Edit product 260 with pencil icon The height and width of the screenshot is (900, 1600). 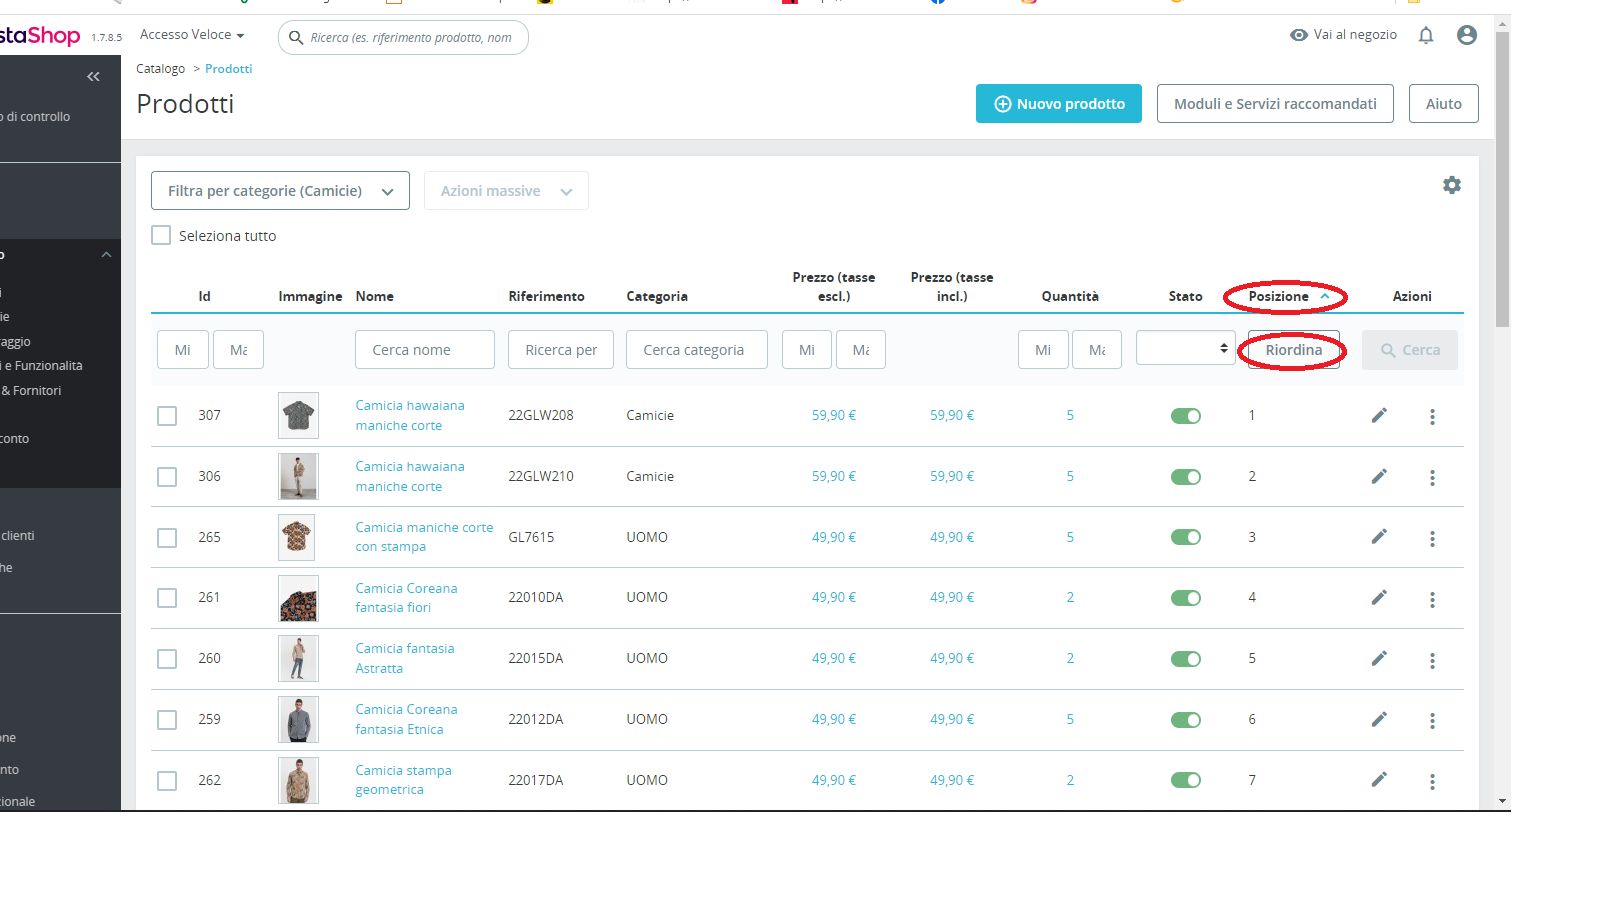click(1379, 658)
